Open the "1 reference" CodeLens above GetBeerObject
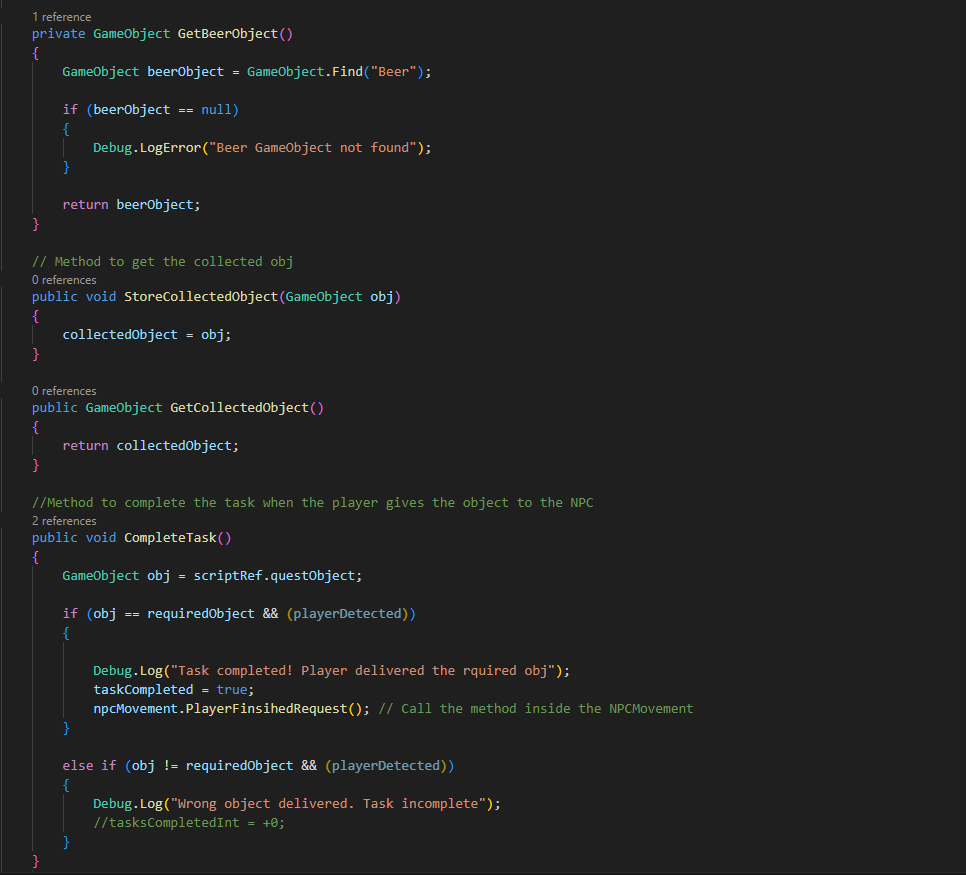This screenshot has width=966, height=875. tap(62, 17)
